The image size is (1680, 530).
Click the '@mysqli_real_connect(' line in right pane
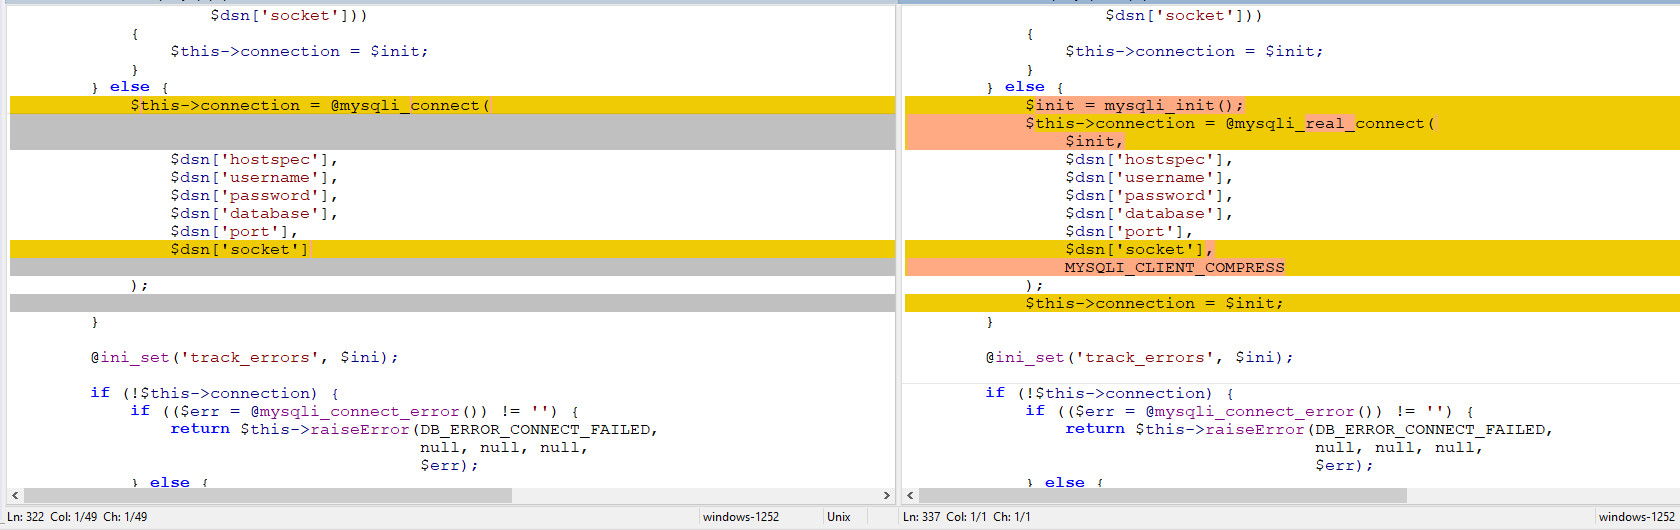1292,123
